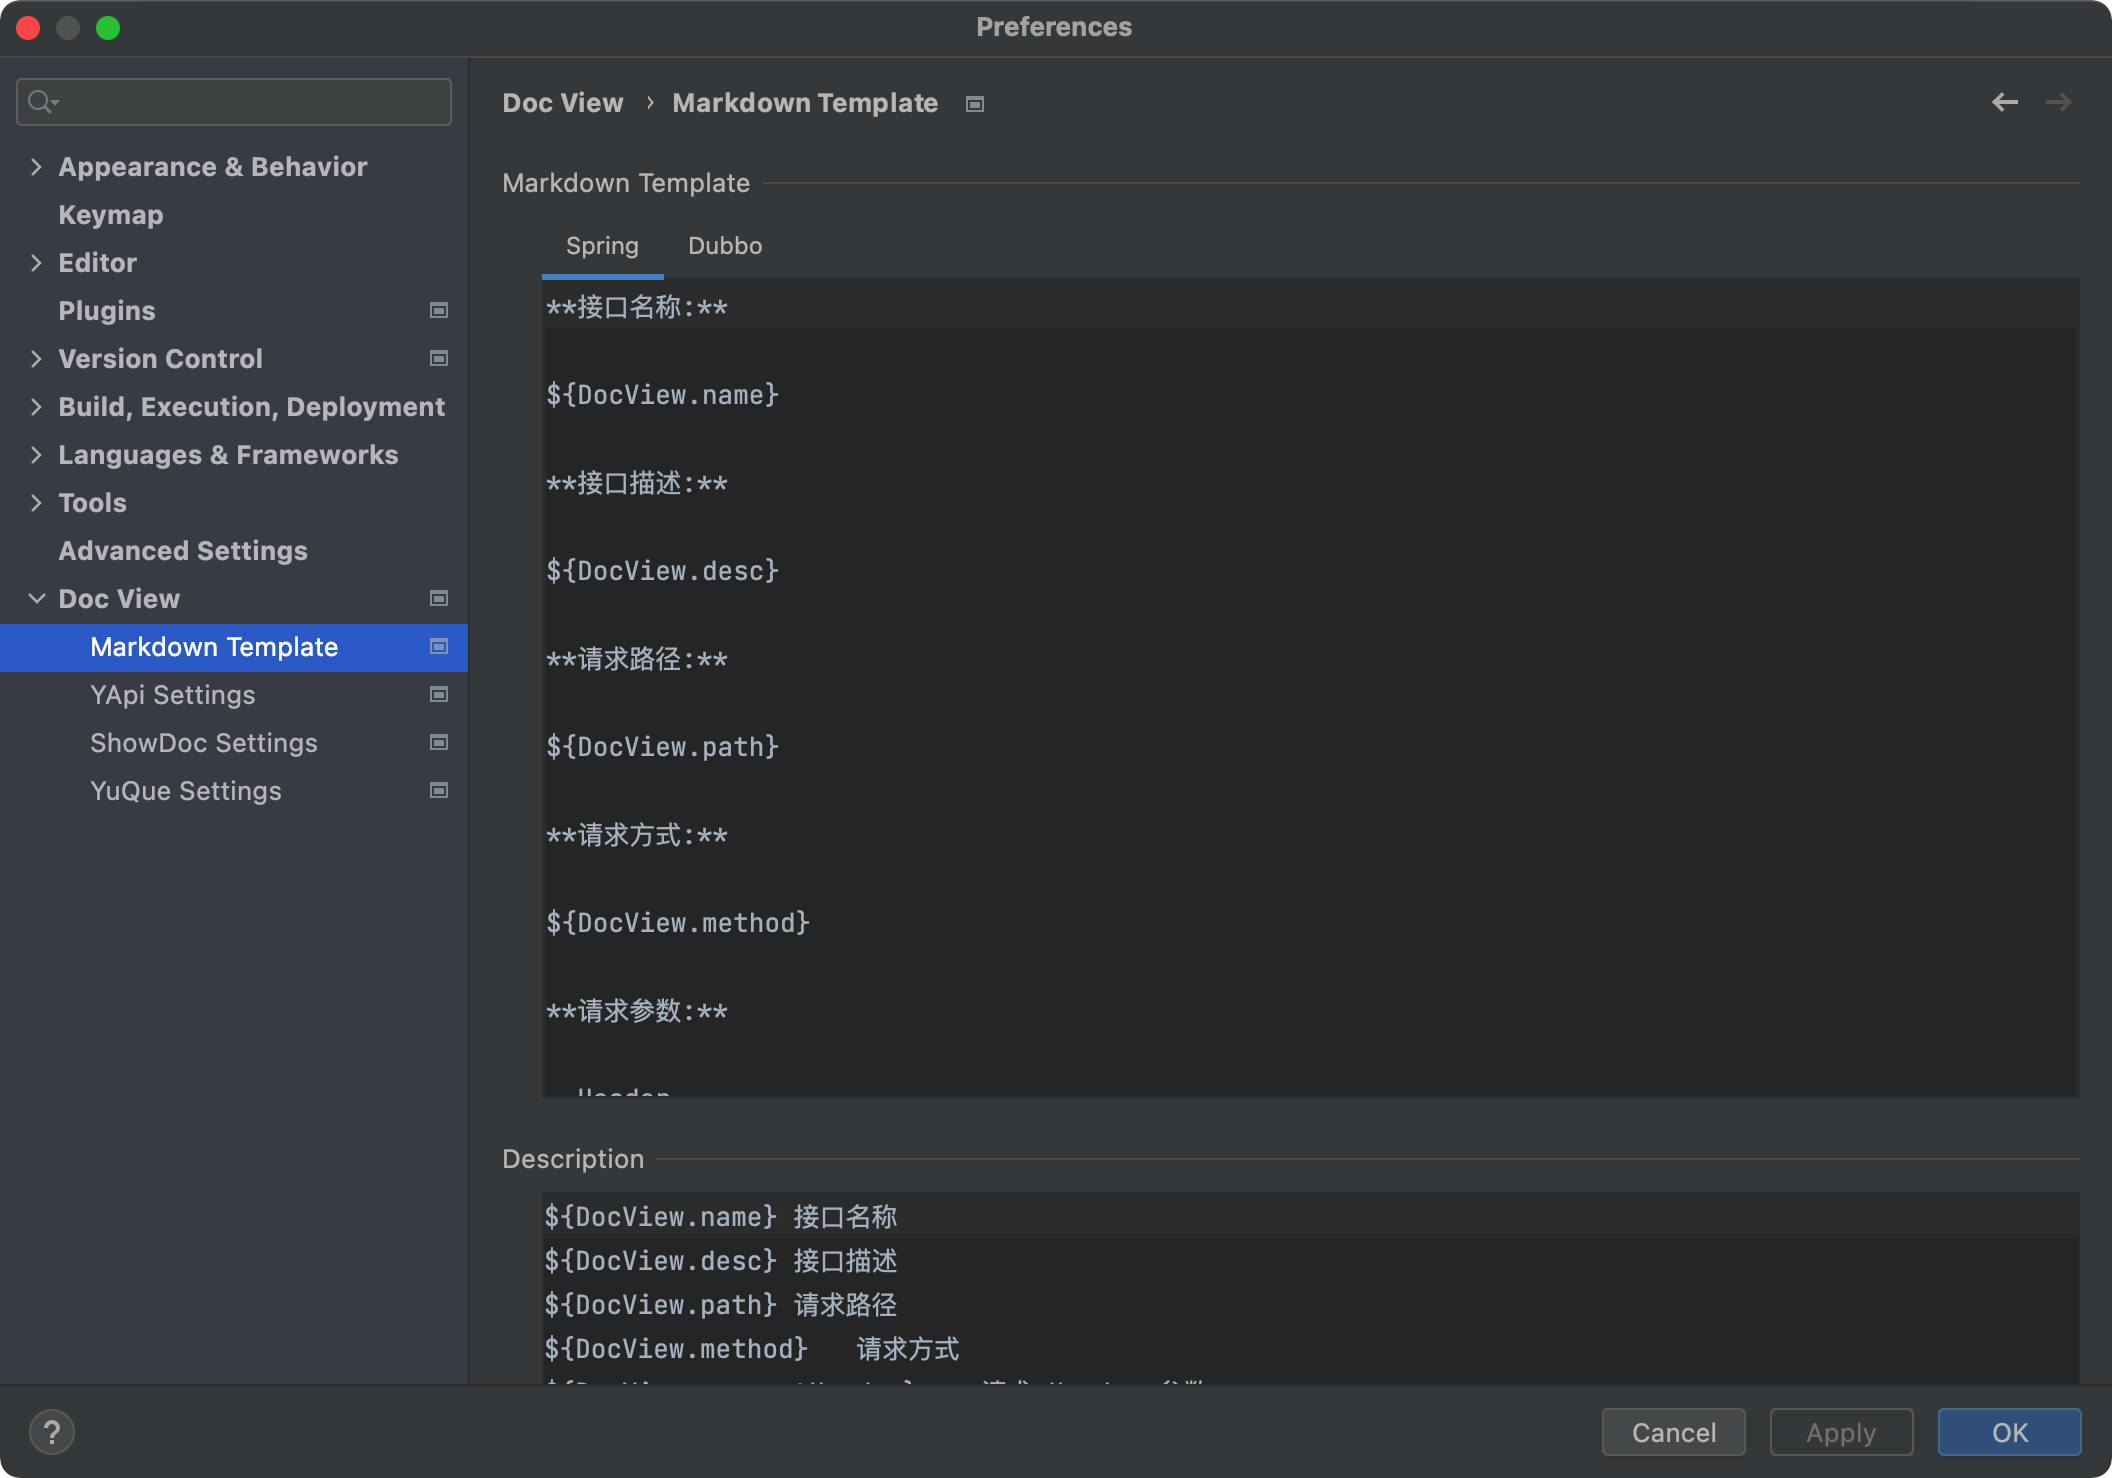Click the project-level icon next to the Markdown Template breadcrumb
Image resolution: width=2112 pixels, height=1478 pixels.
(975, 104)
